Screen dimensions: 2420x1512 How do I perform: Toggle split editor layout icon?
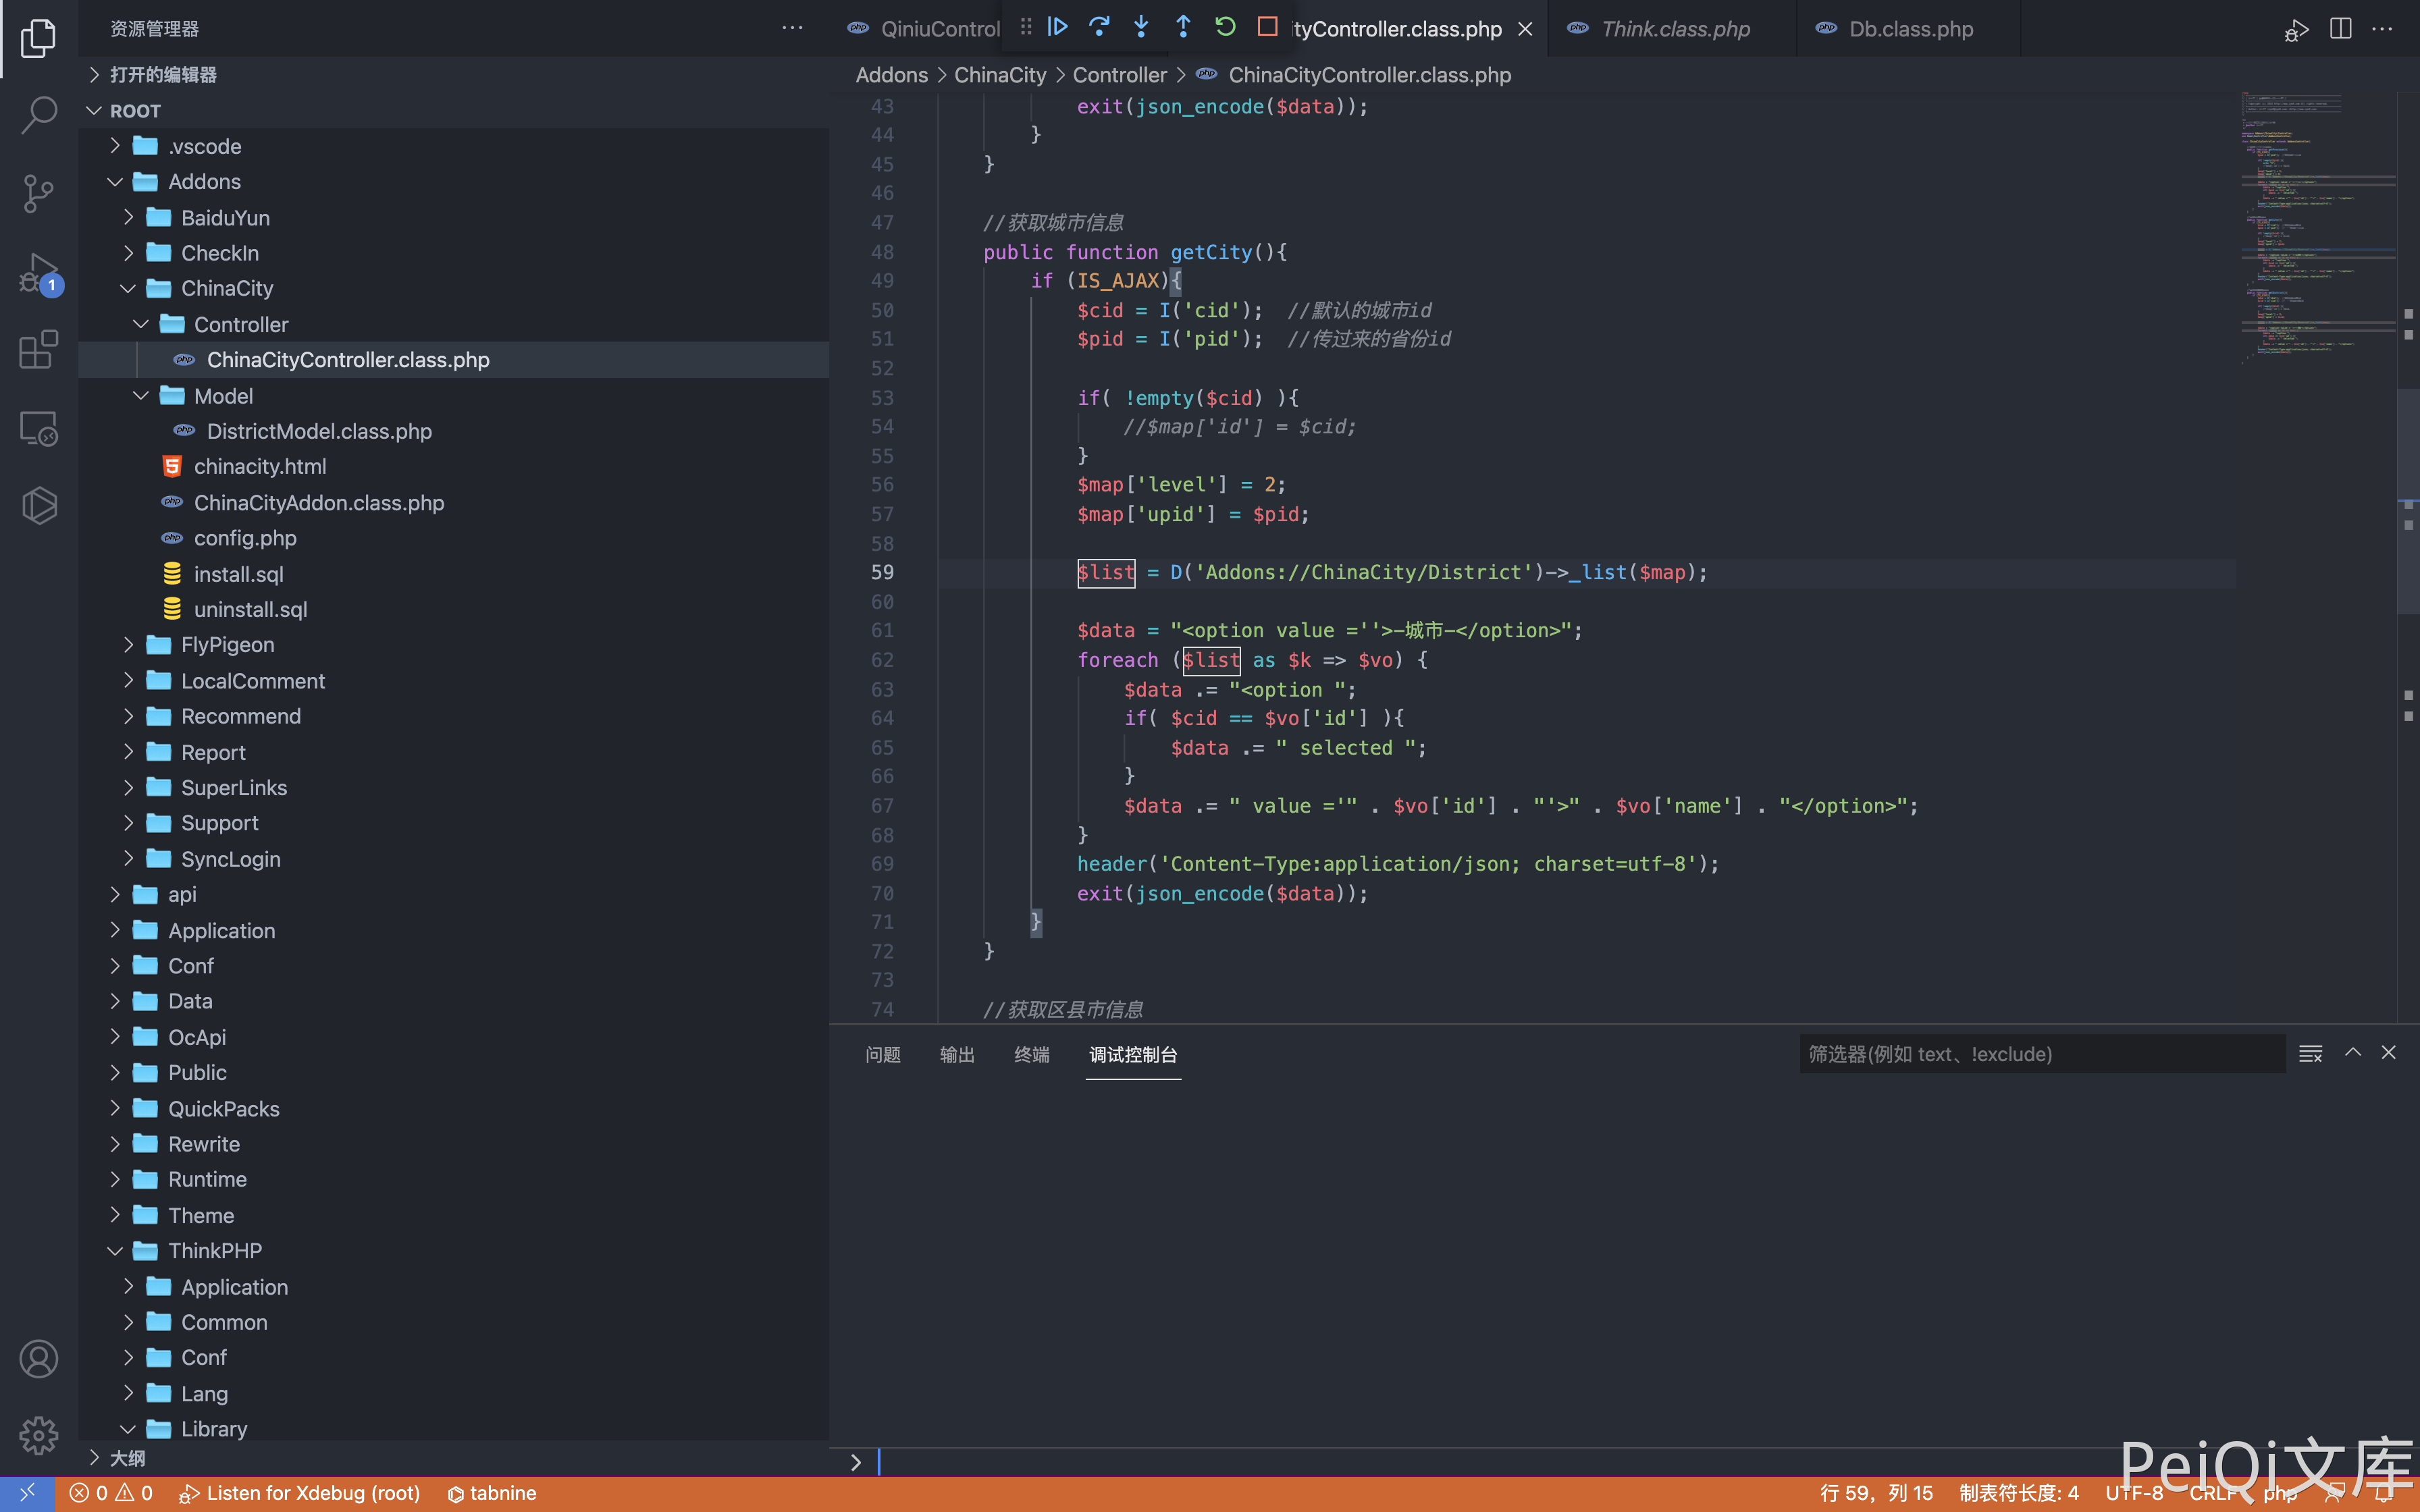(x=2340, y=29)
